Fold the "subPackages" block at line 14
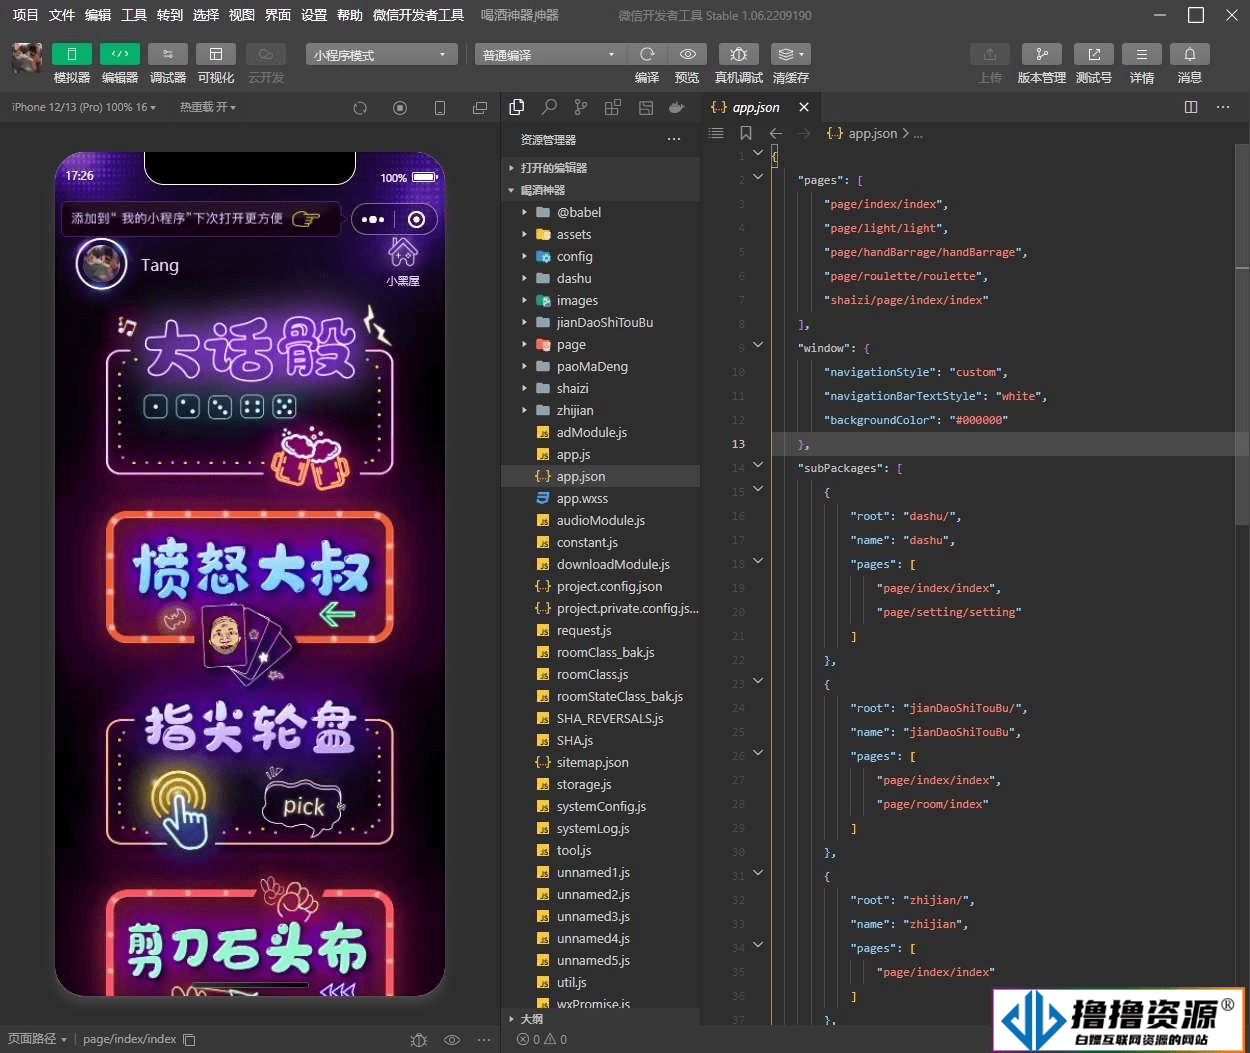1250x1053 pixels. click(758, 465)
